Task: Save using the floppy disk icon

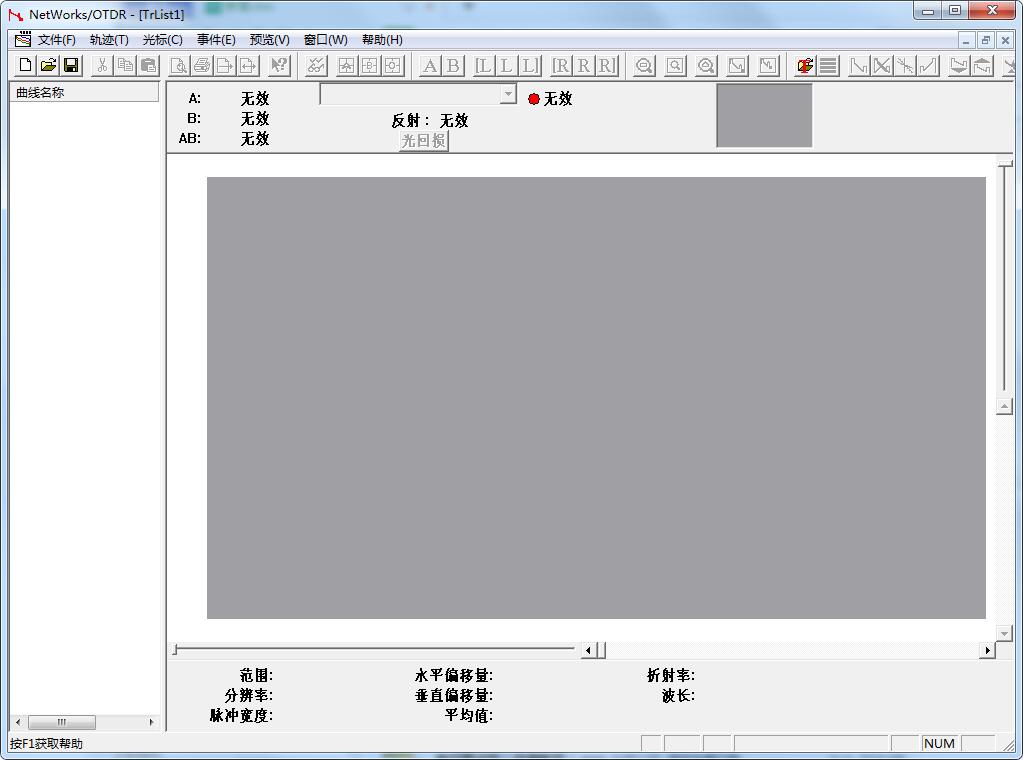Action: pos(71,65)
